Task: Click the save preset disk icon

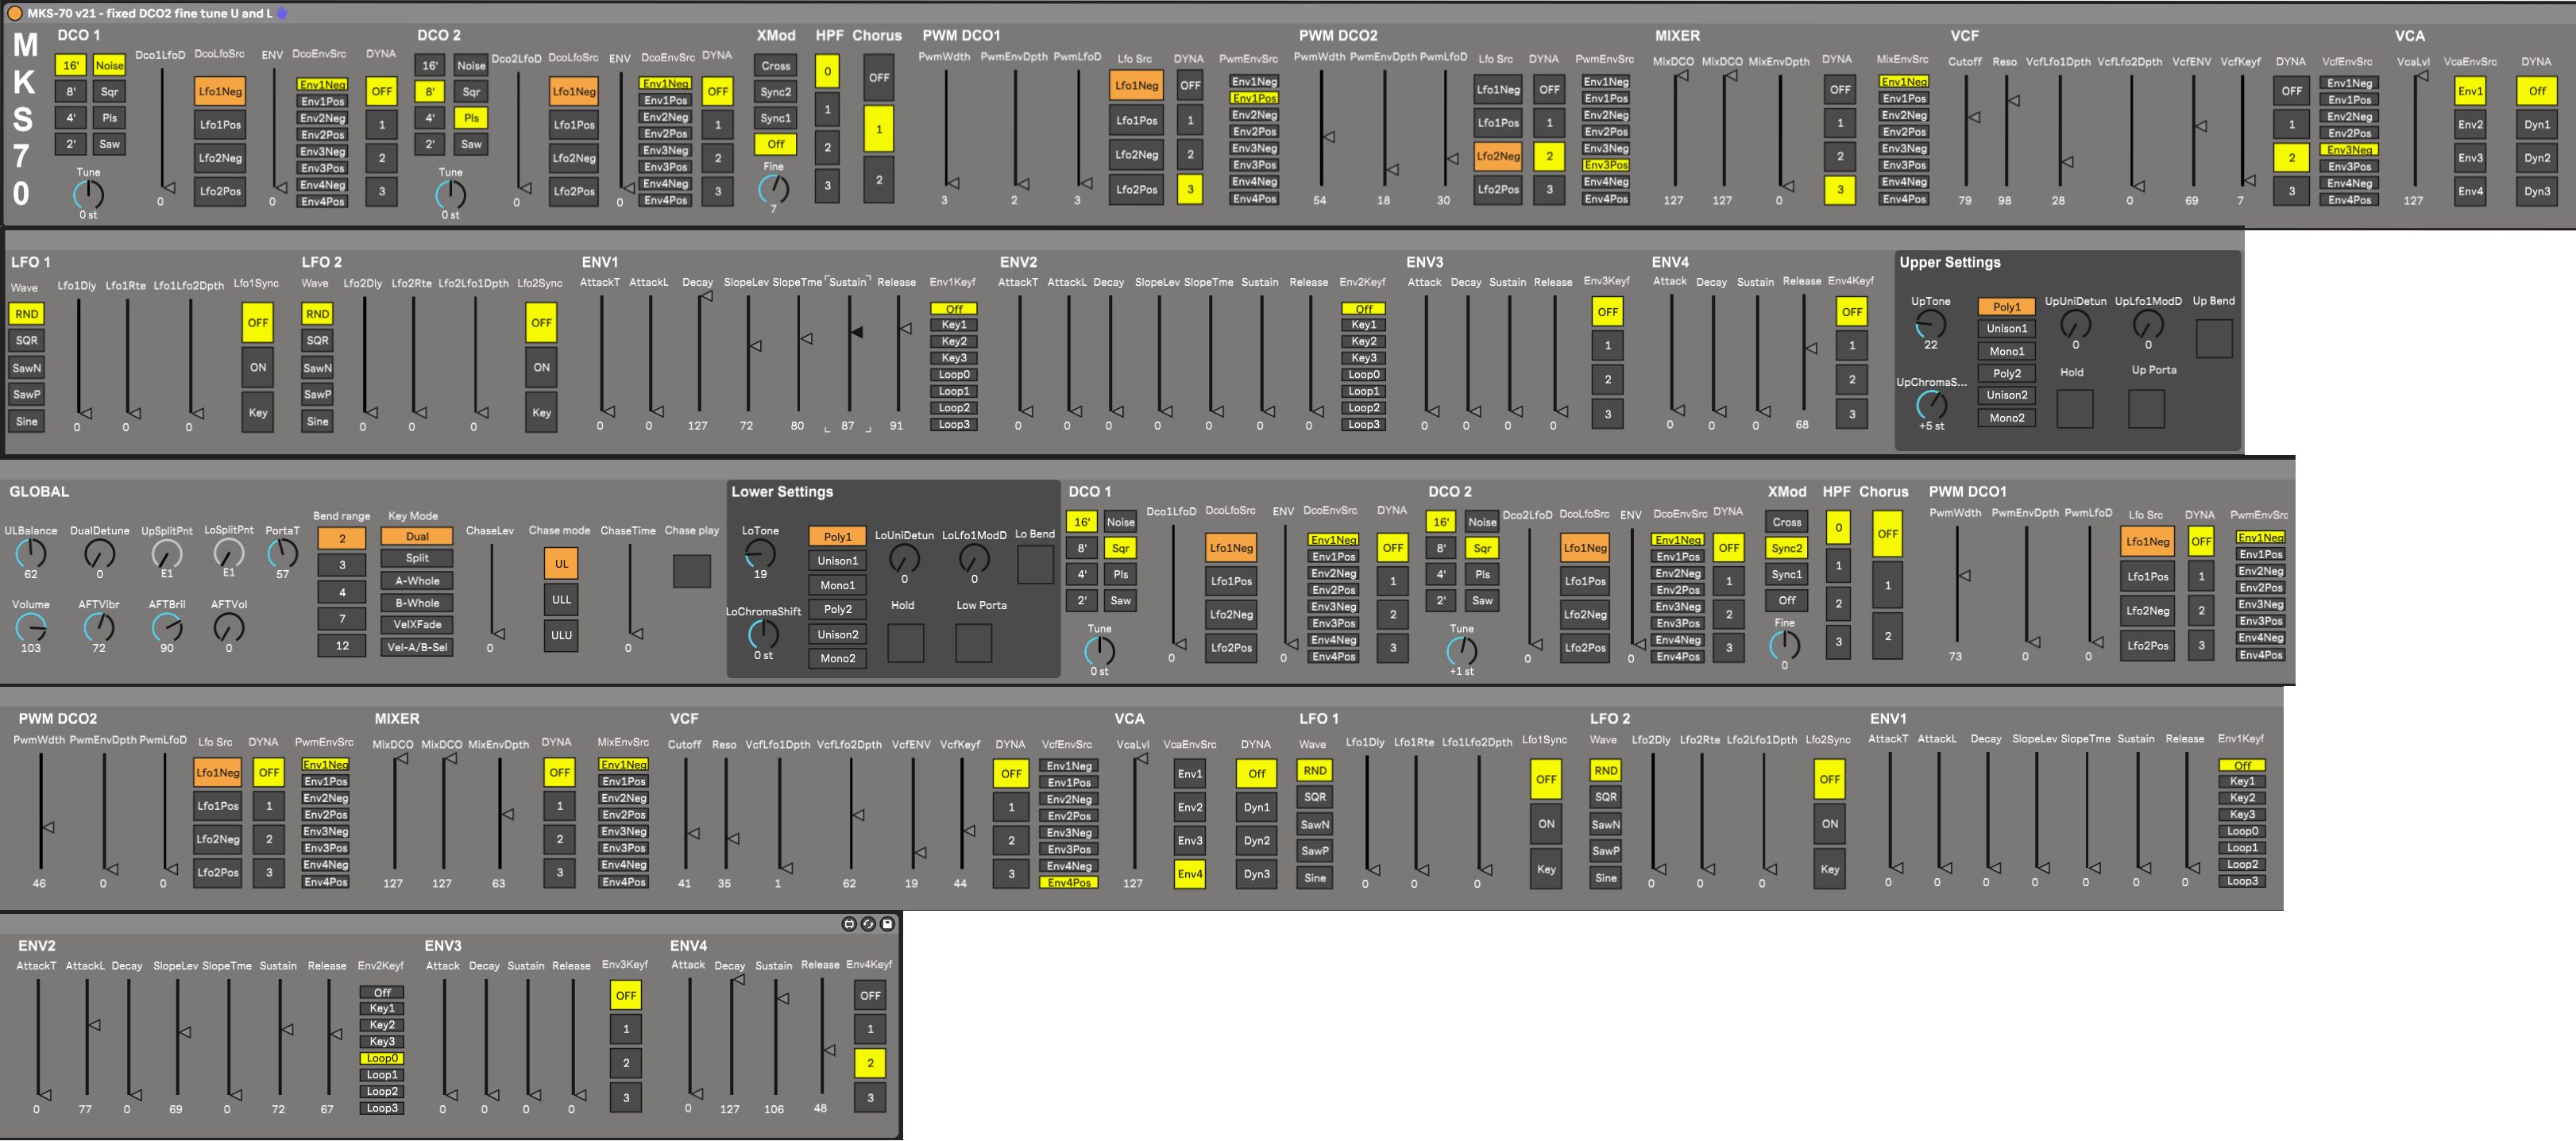Action: click(x=887, y=924)
